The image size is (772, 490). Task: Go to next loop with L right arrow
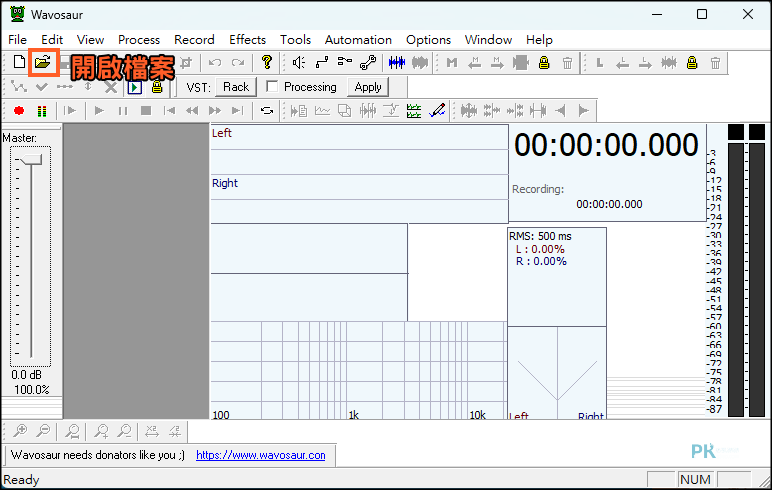coord(645,63)
